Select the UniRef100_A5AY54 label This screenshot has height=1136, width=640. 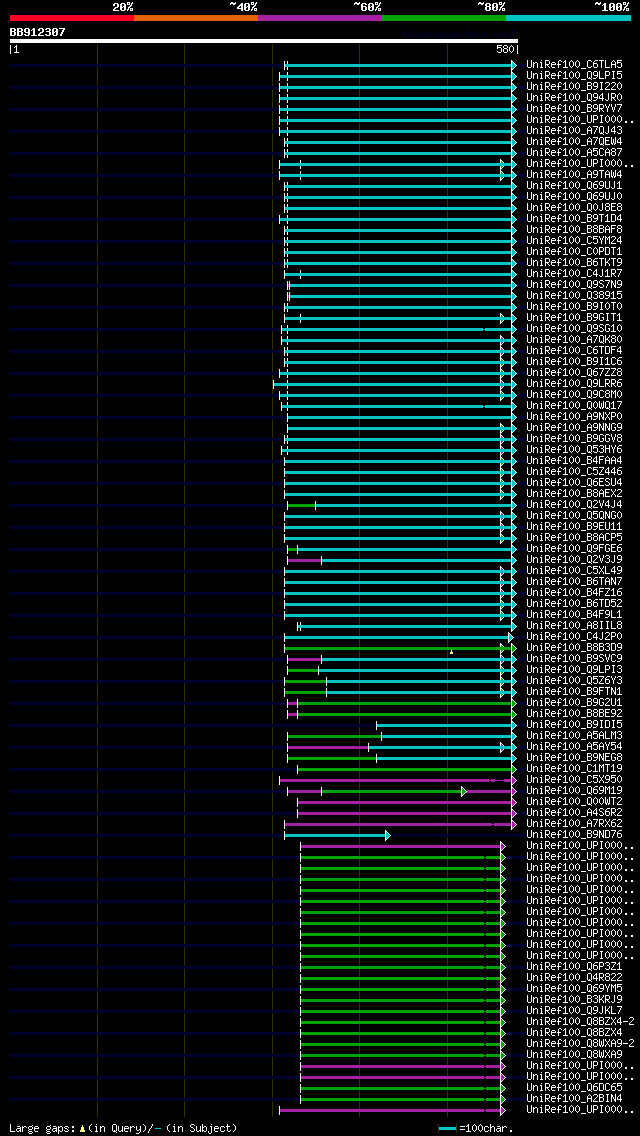(574, 747)
